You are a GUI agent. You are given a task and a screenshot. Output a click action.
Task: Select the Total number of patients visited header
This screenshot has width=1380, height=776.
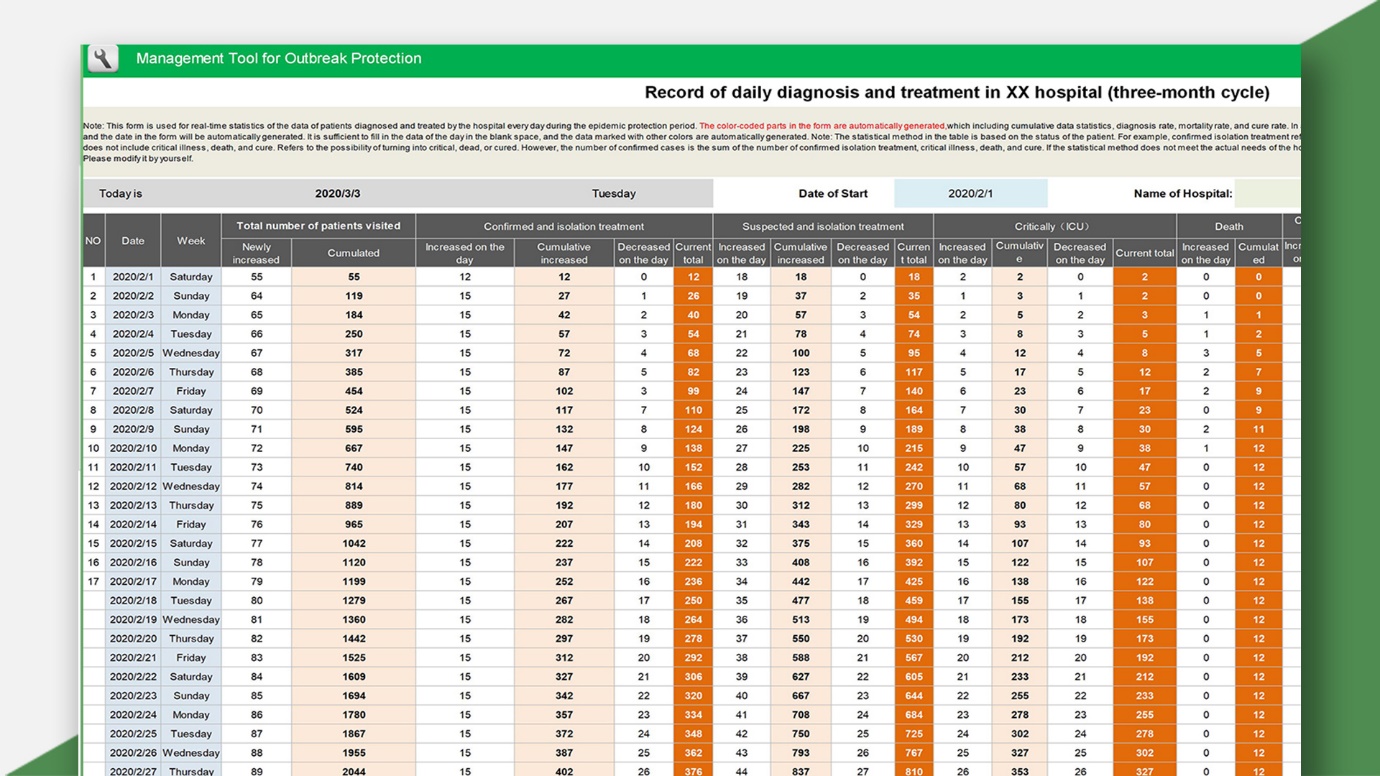coord(318,226)
